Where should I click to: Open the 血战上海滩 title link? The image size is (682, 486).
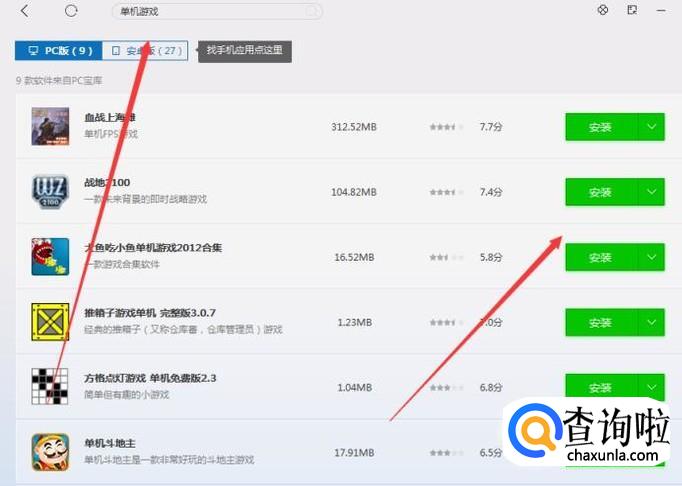(110, 117)
